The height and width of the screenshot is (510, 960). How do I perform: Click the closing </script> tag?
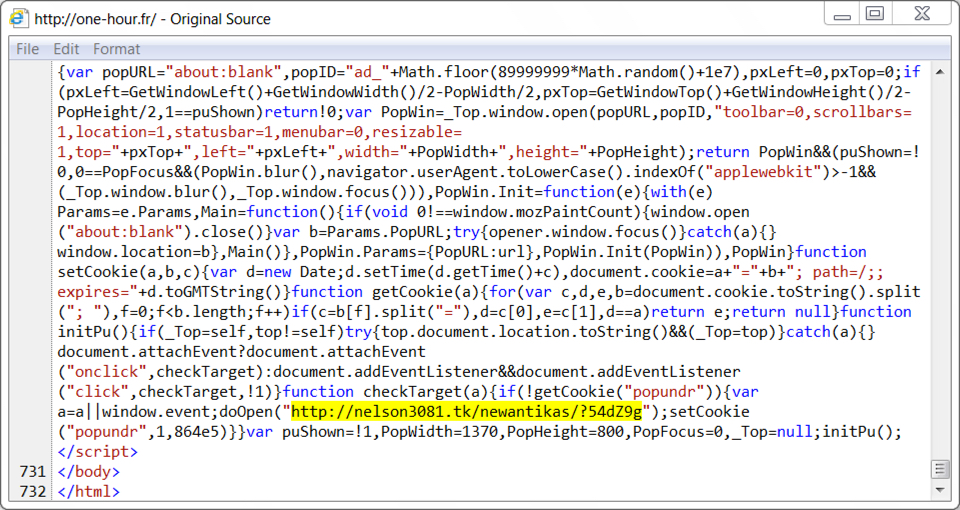point(98,451)
